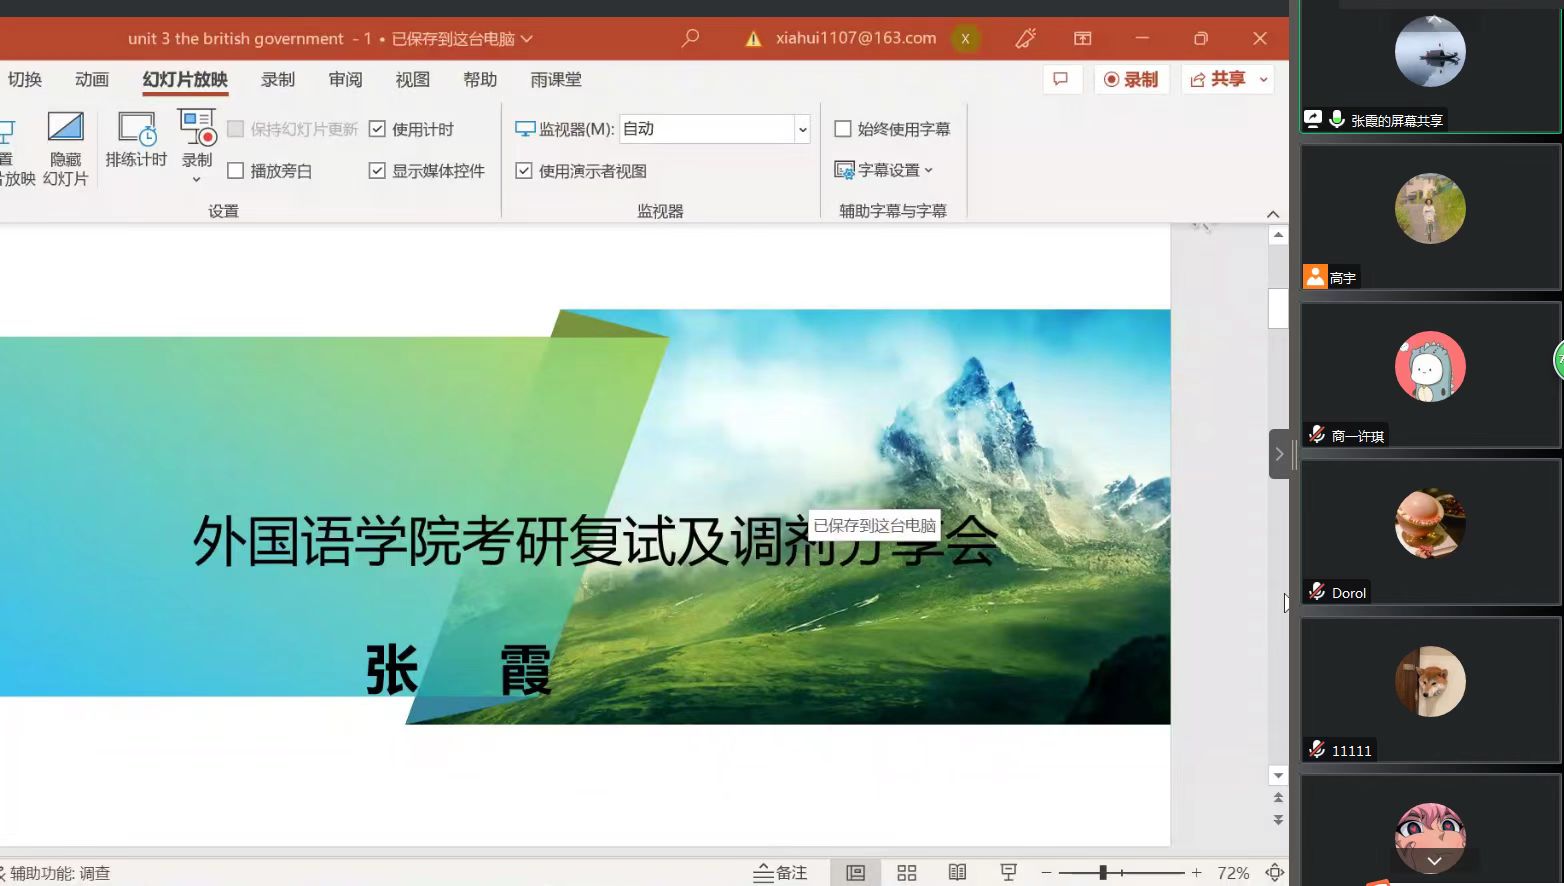The width and height of the screenshot is (1564, 886).
Task: Open the Review (审阅) tab
Action: point(345,79)
